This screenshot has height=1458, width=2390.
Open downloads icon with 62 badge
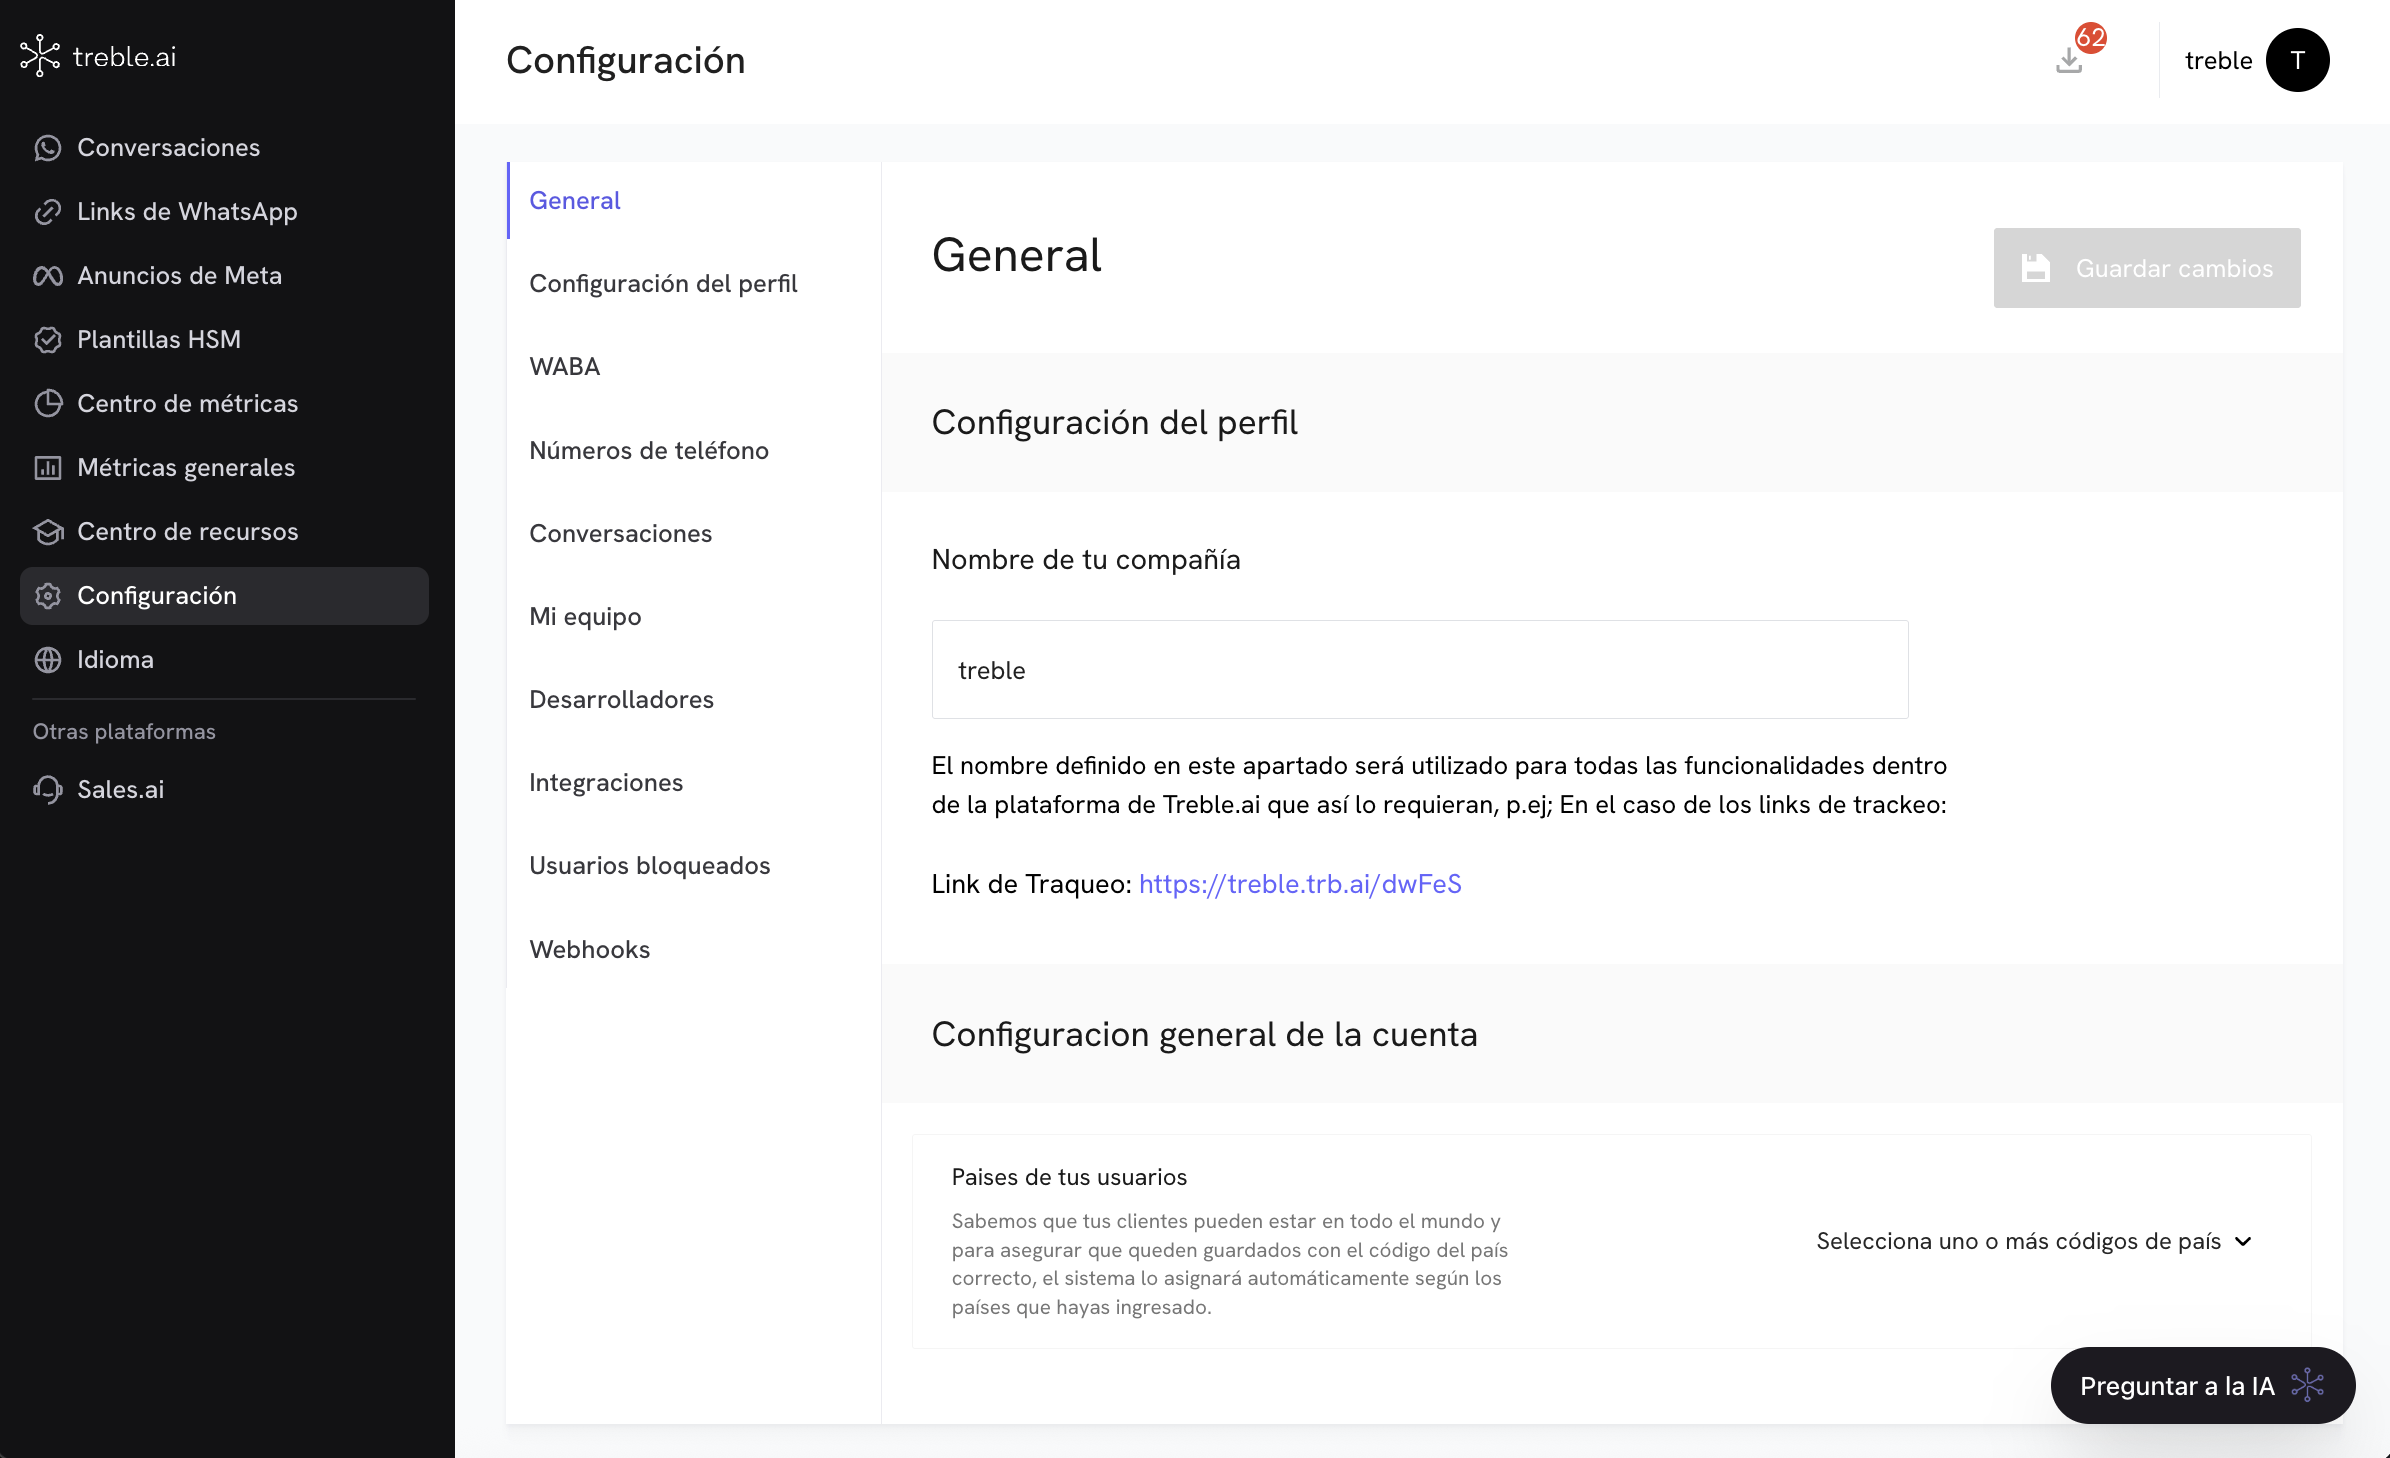2069,60
